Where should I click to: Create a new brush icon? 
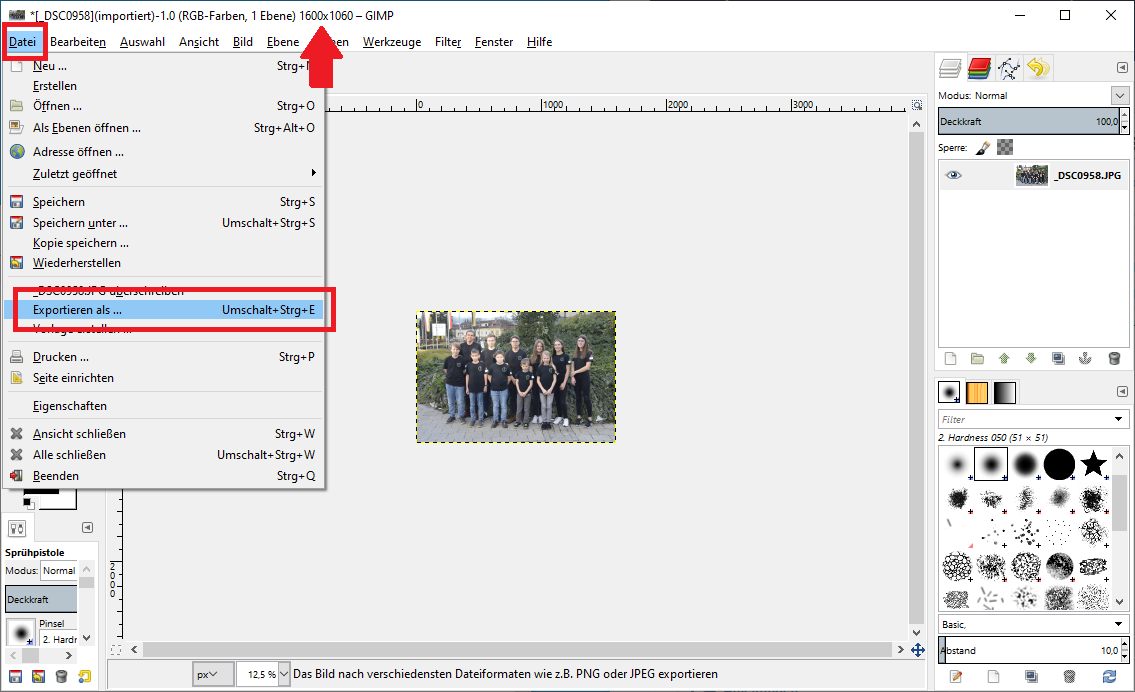coord(993,677)
